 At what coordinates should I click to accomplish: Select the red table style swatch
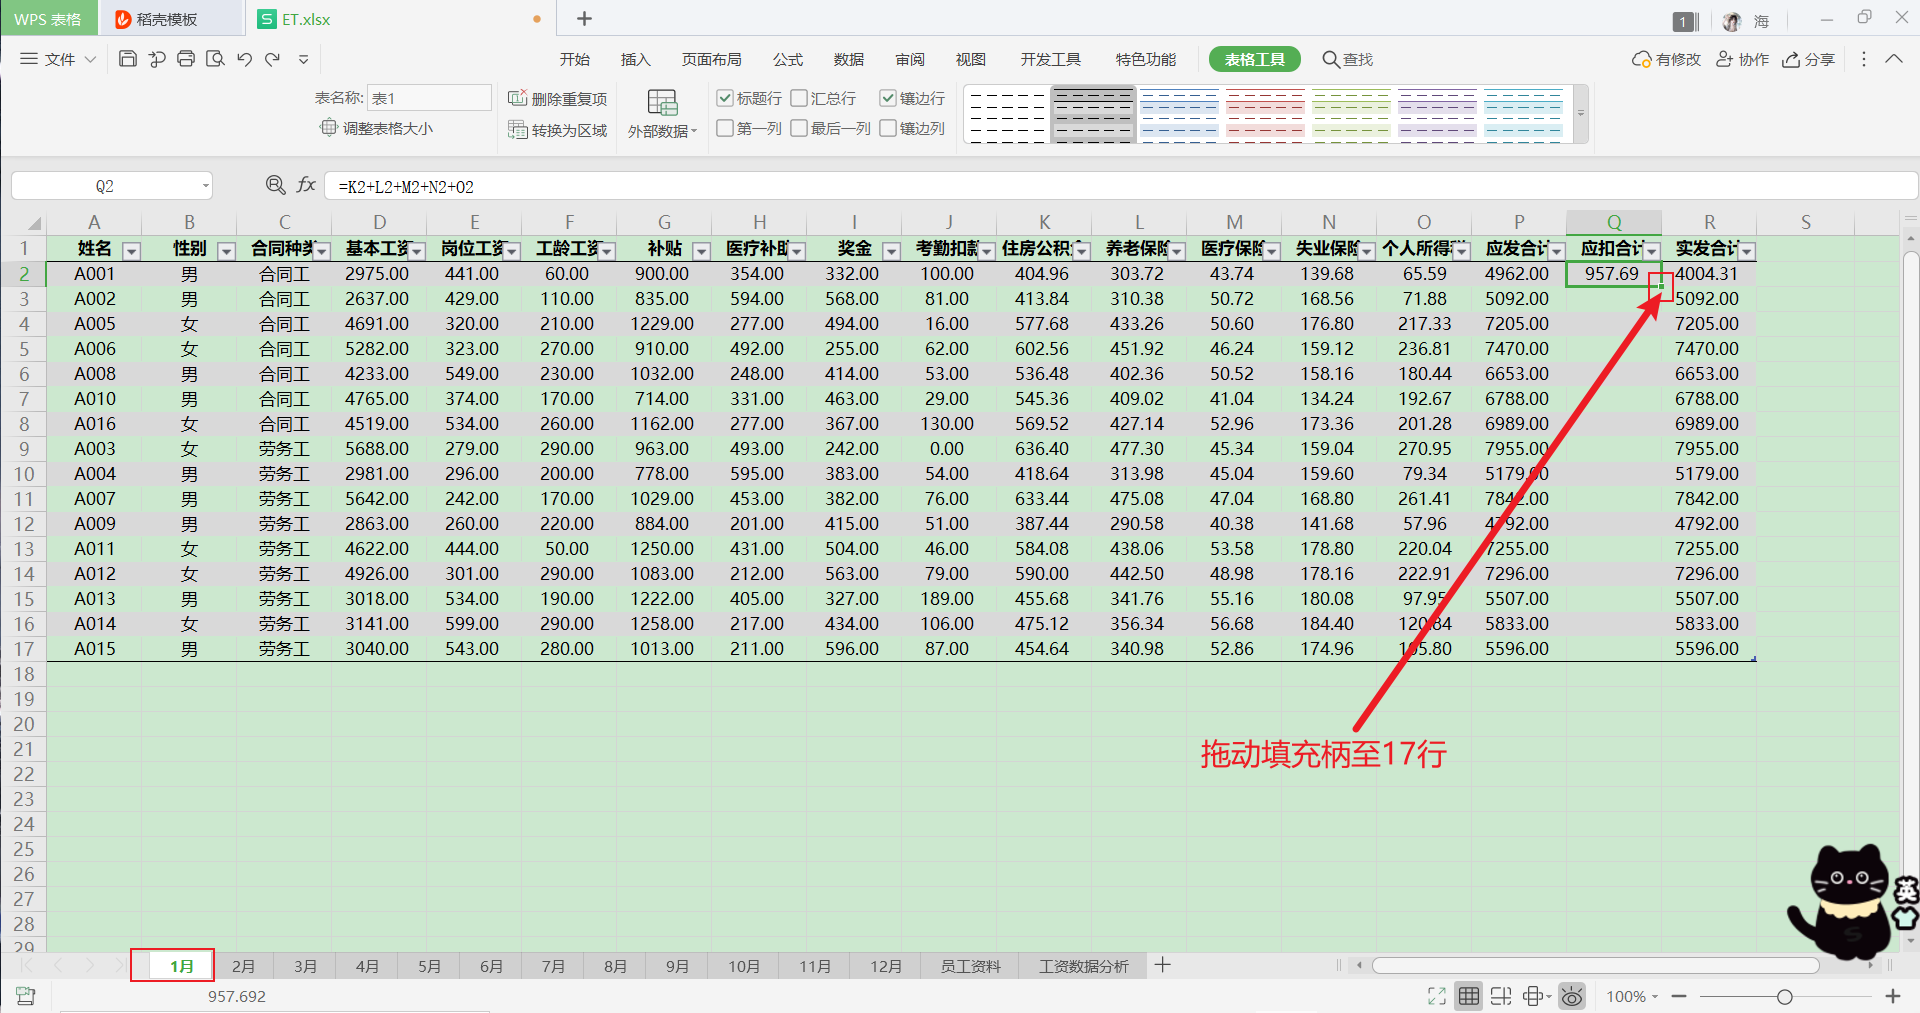1265,114
